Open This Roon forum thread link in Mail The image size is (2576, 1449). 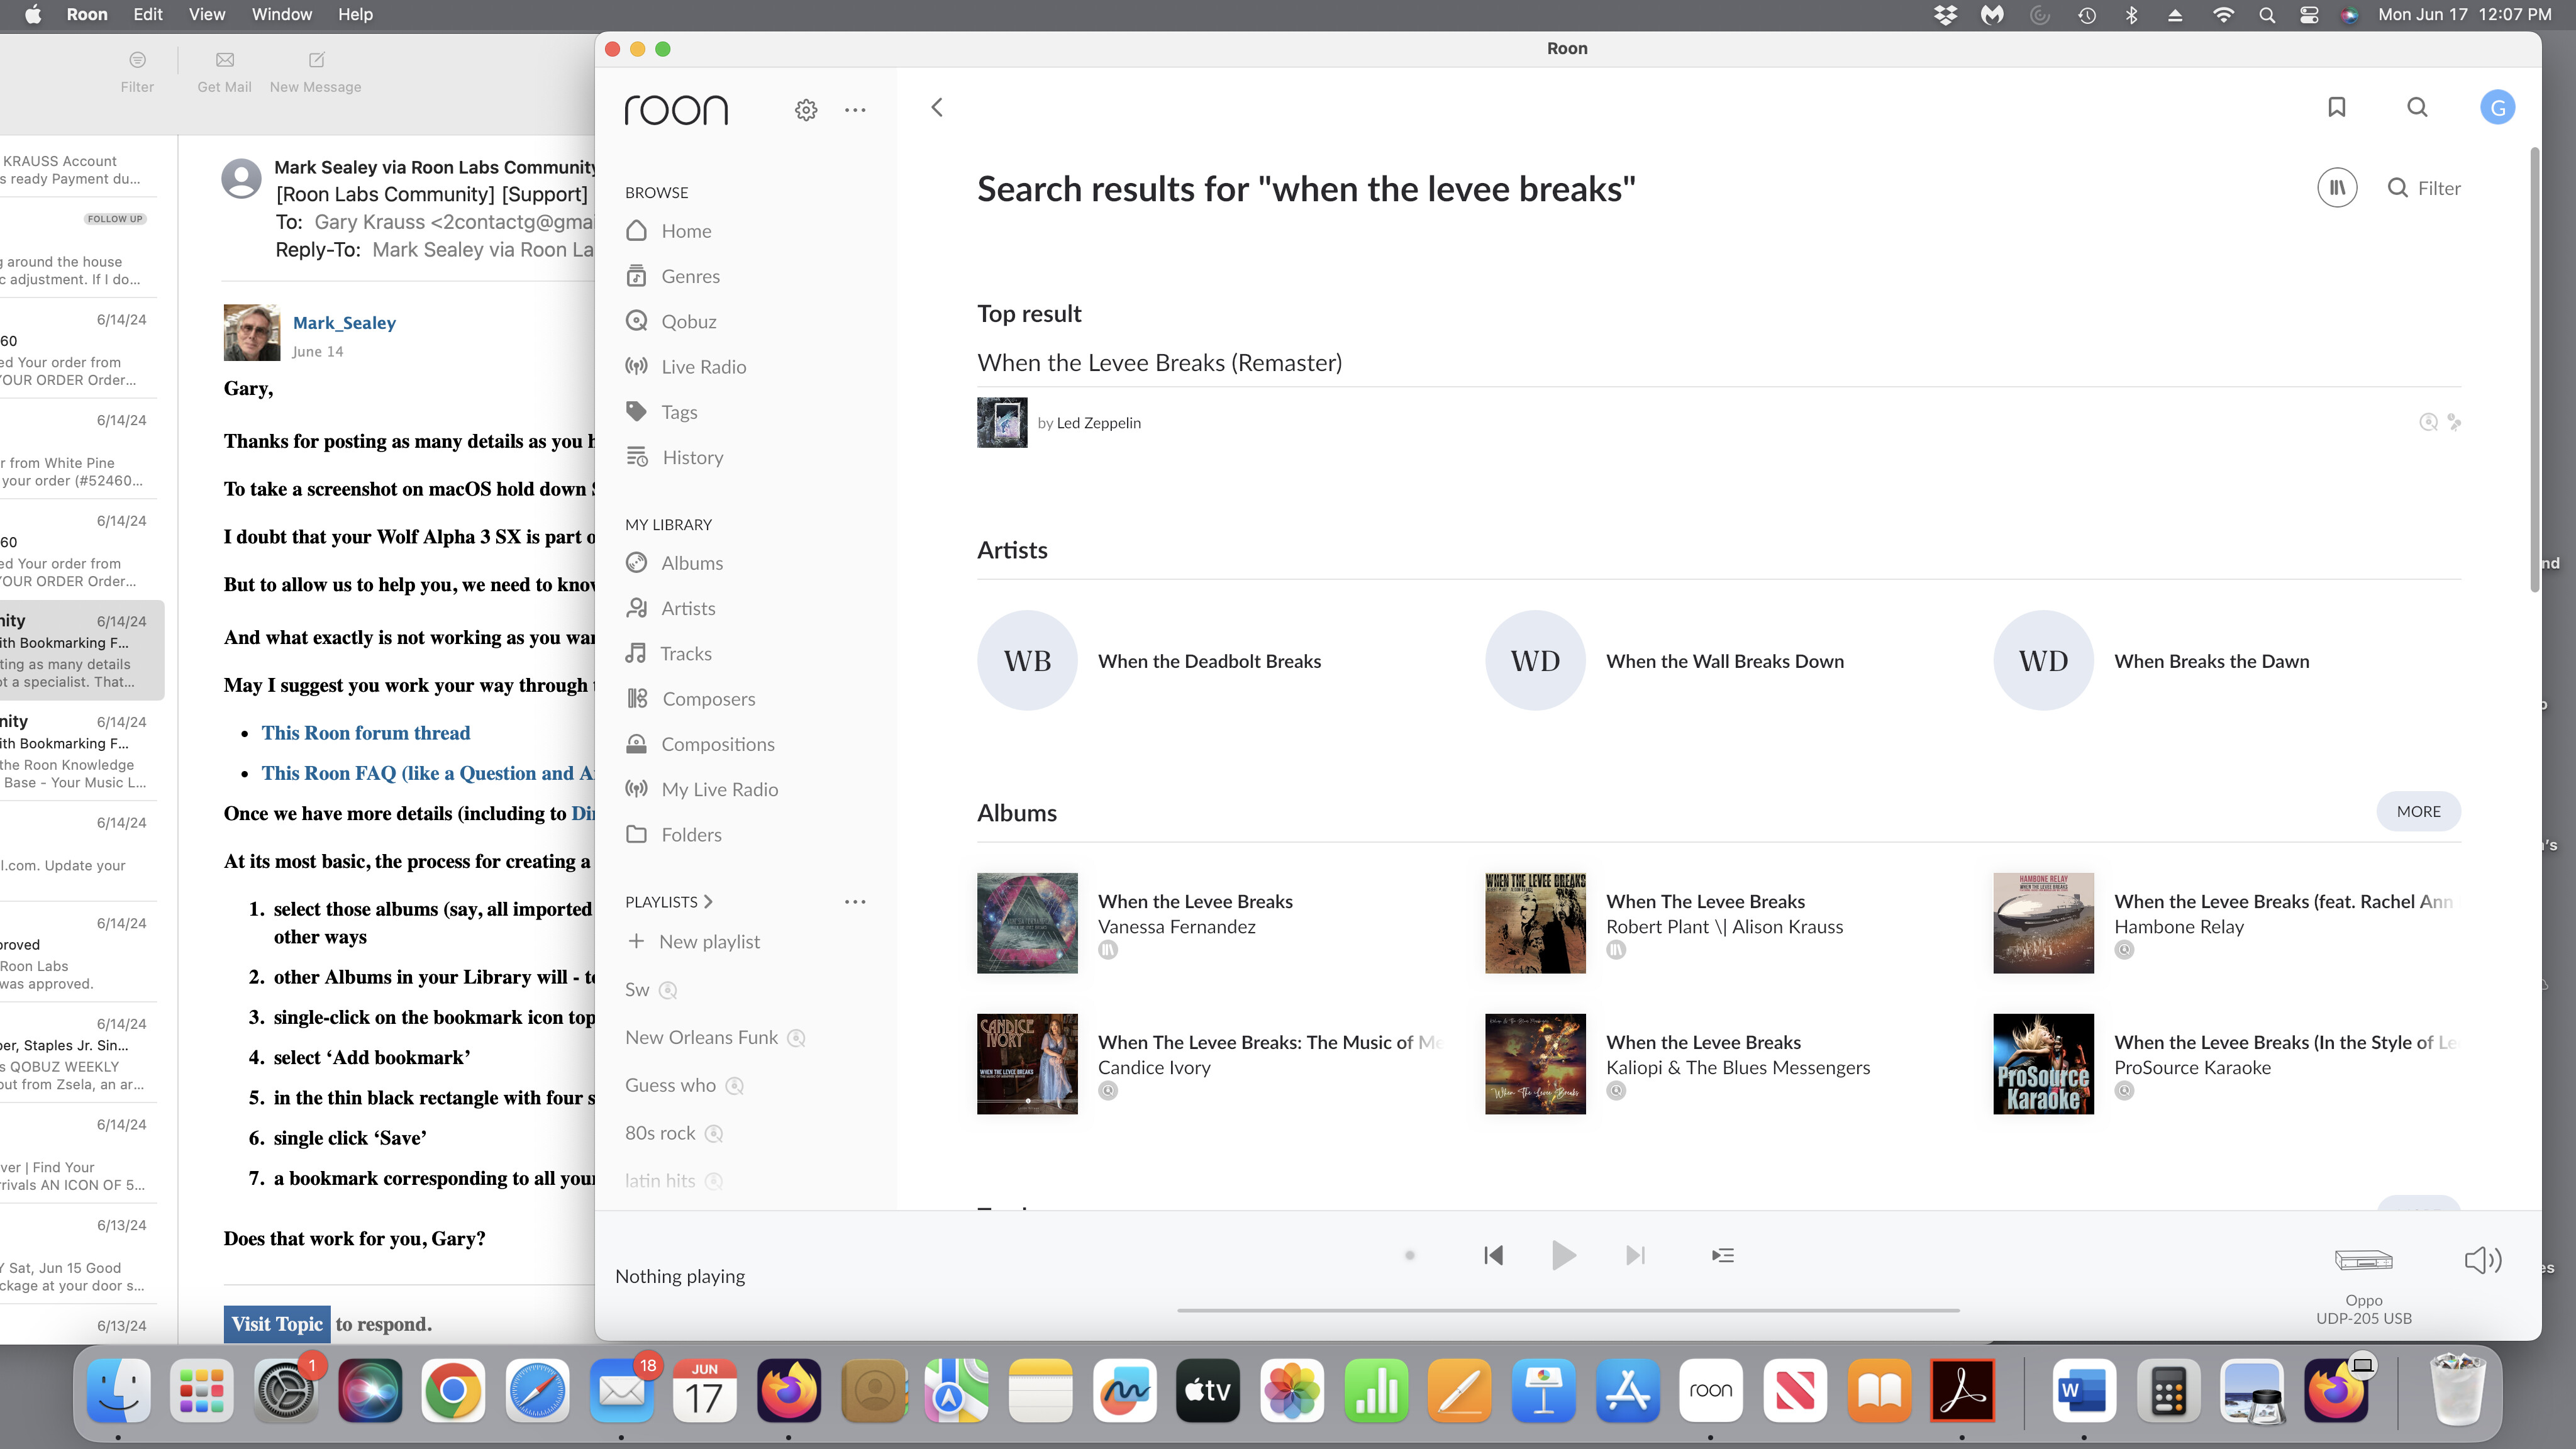366,733
